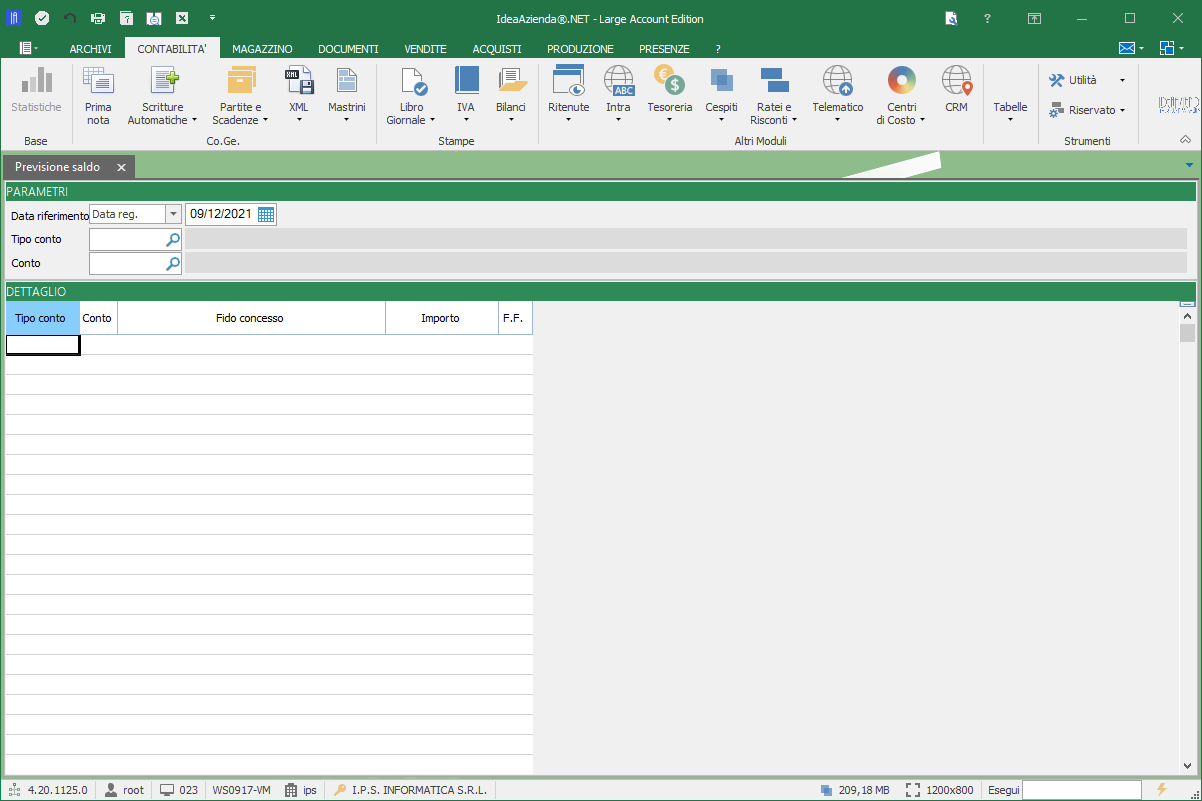
Task: Click the ribbon display options icon
Action: [1035, 18]
